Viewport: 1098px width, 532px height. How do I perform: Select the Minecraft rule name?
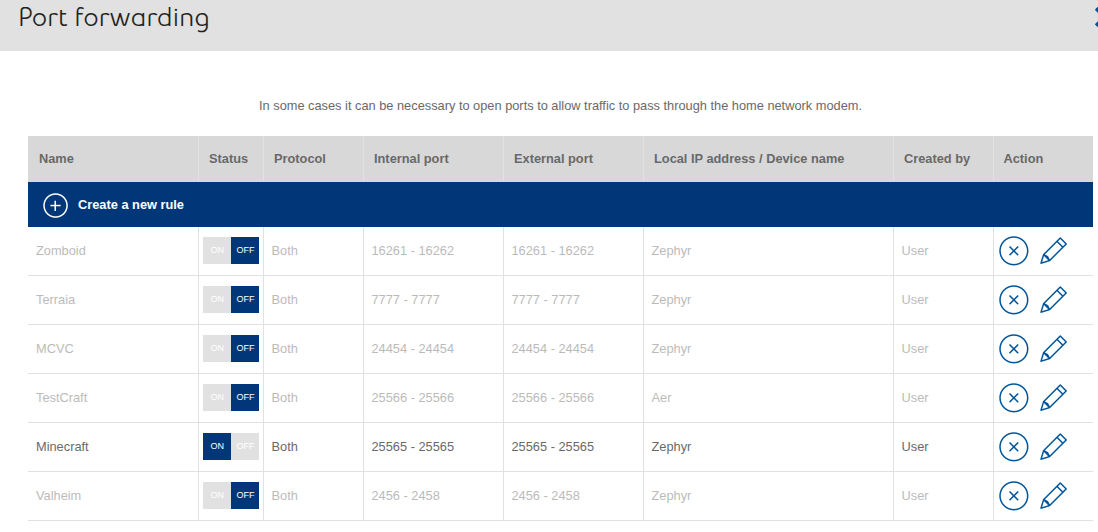tap(62, 447)
